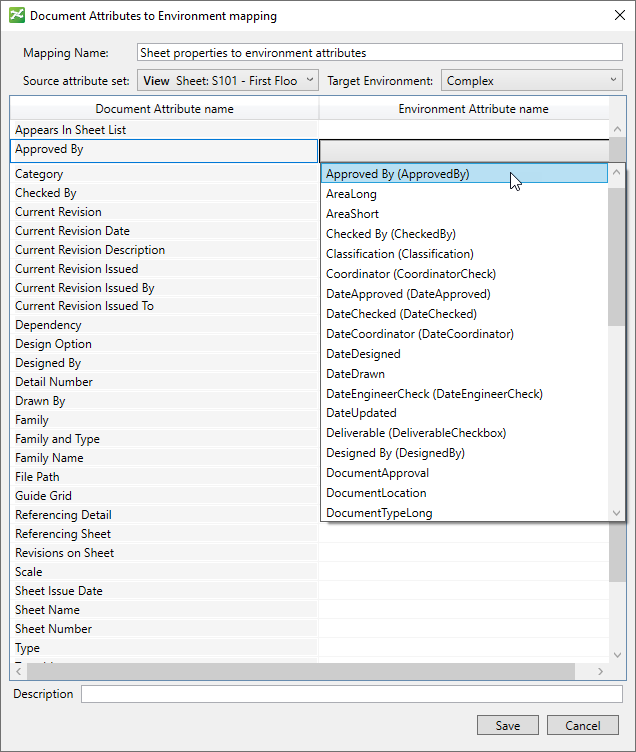Select the Current Revision Description row

[x=164, y=250]
